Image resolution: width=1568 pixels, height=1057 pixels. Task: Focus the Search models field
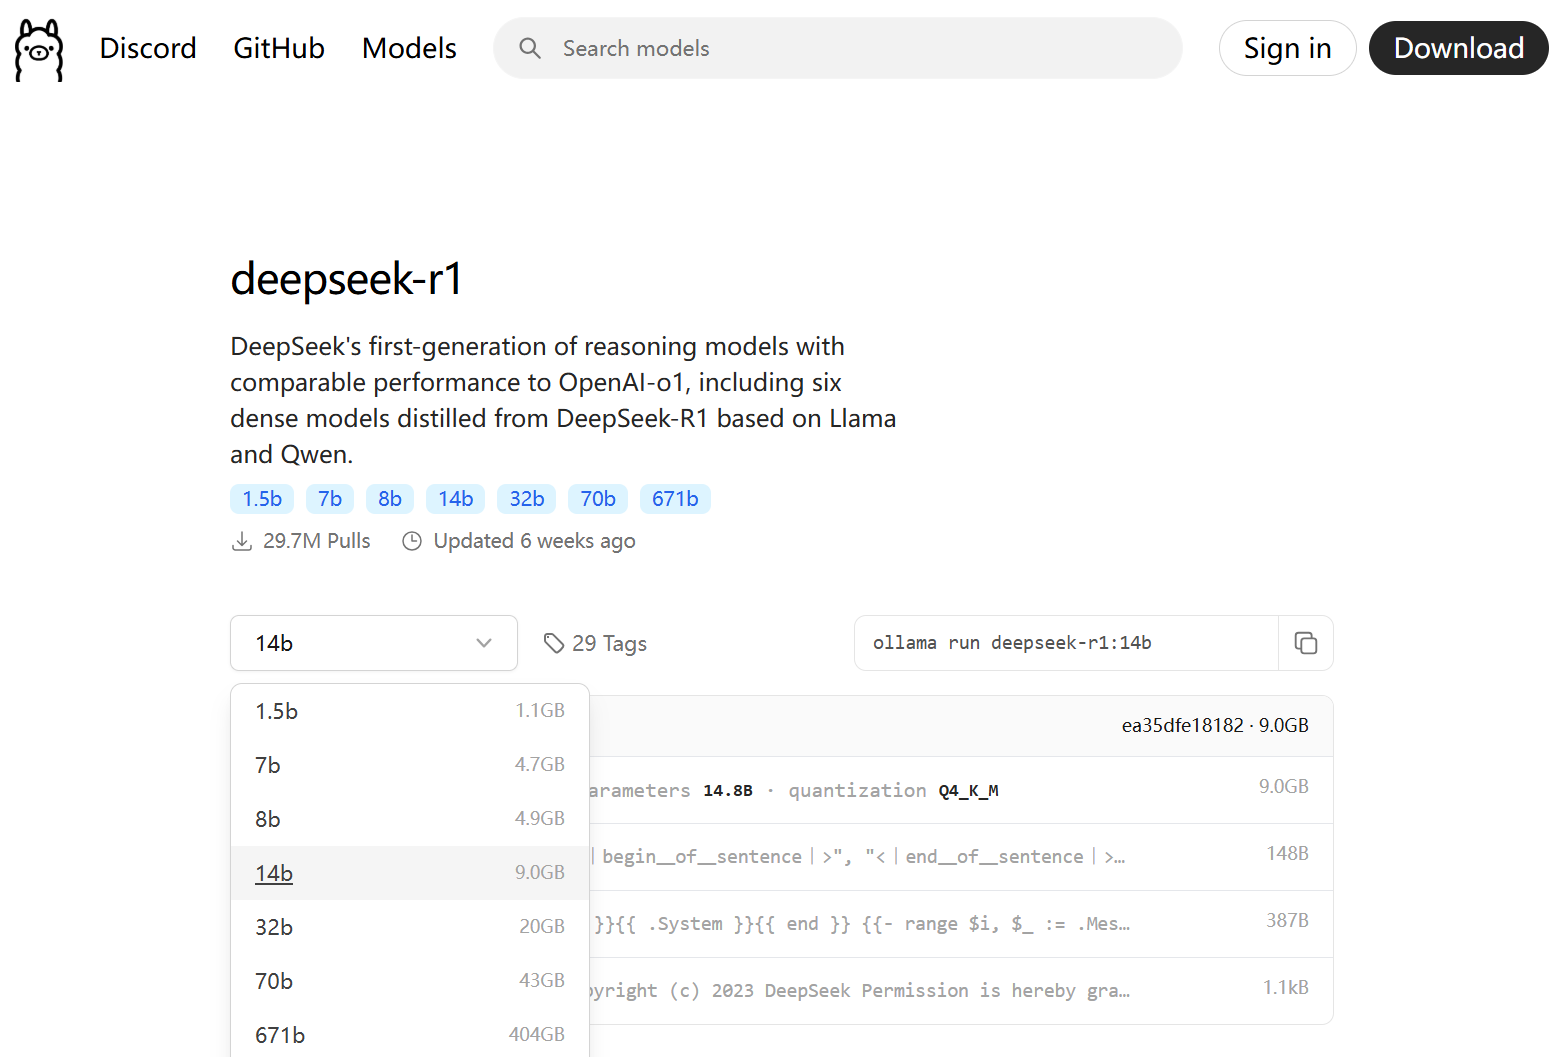[x=838, y=48]
